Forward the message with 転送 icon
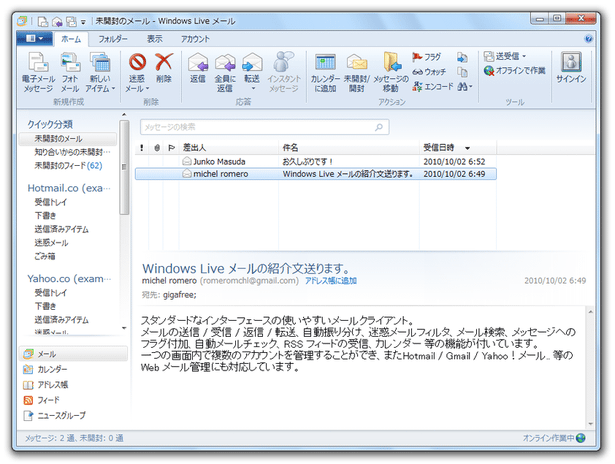This screenshot has height=464, width=615. pyautogui.click(x=252, y=62)
